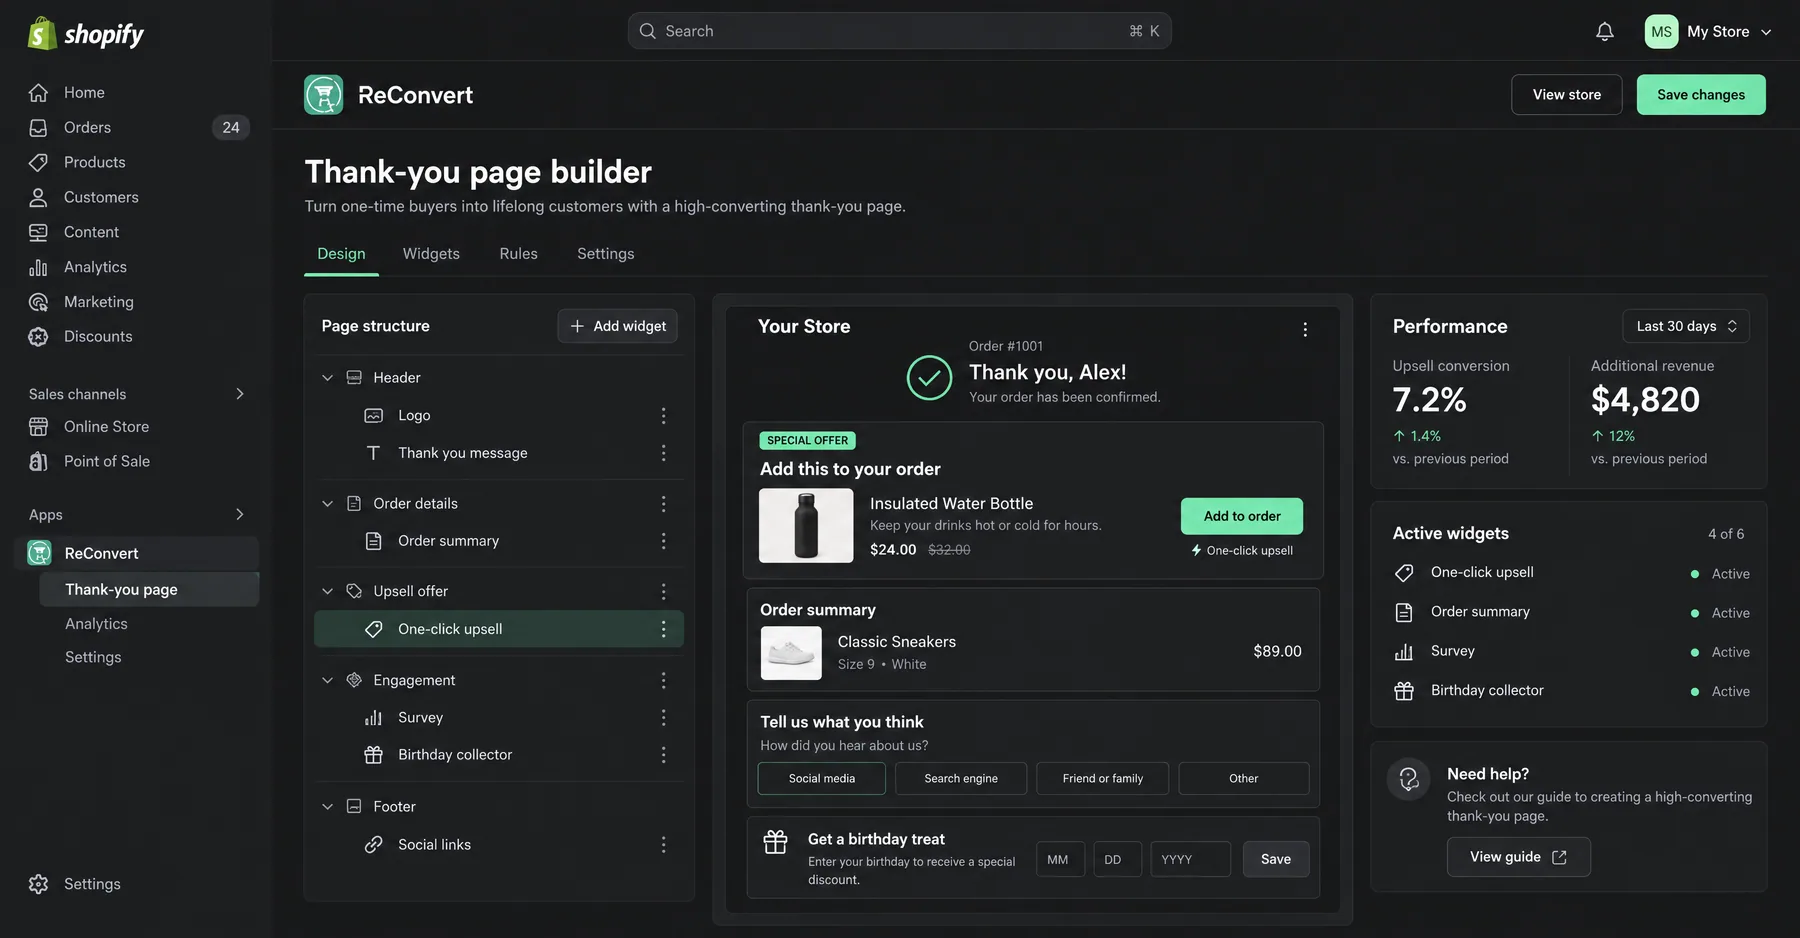Viewport: 1800px width, 938px height.
Task: Open options for Birthday collector row
Action: click(663, 755)
